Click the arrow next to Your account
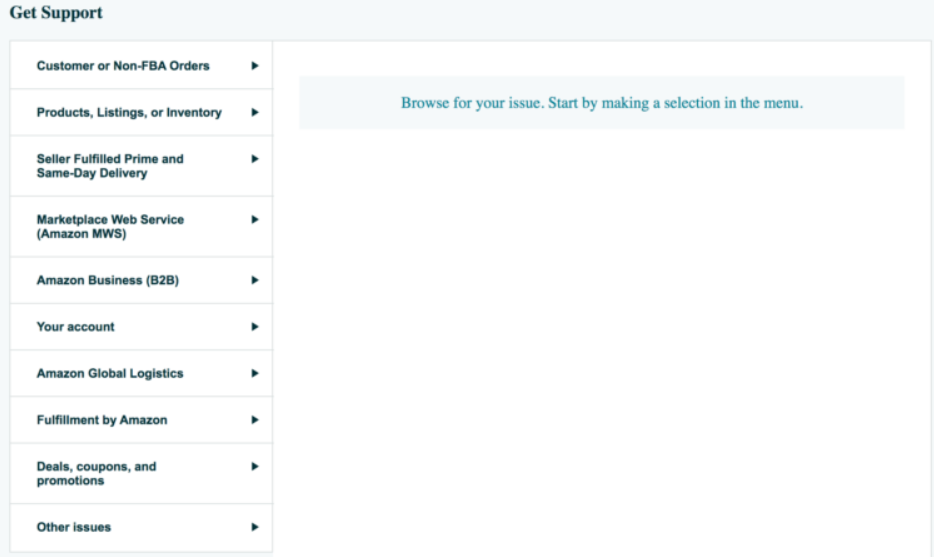Image resolution: width=934 pixels, height=557 pixels. pyautogui.click(x=255, y=327)
